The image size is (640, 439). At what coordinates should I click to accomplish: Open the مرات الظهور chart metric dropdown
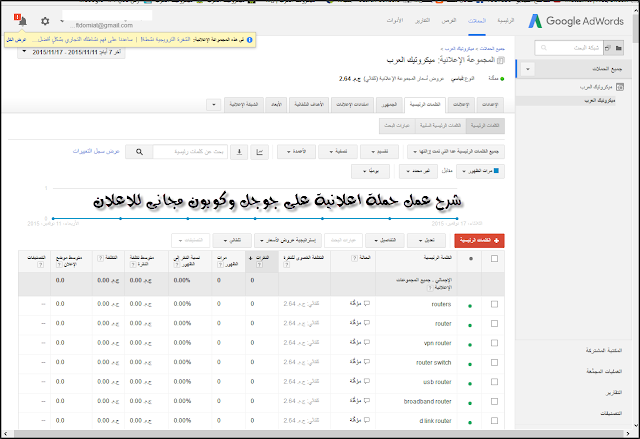[x=480, y=171]
